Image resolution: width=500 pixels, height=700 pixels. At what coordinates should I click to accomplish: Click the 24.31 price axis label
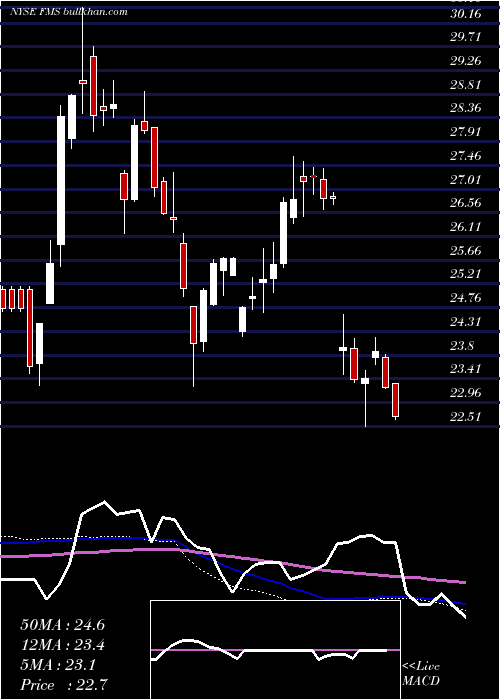pyautogui.click(x=466, y=321)
